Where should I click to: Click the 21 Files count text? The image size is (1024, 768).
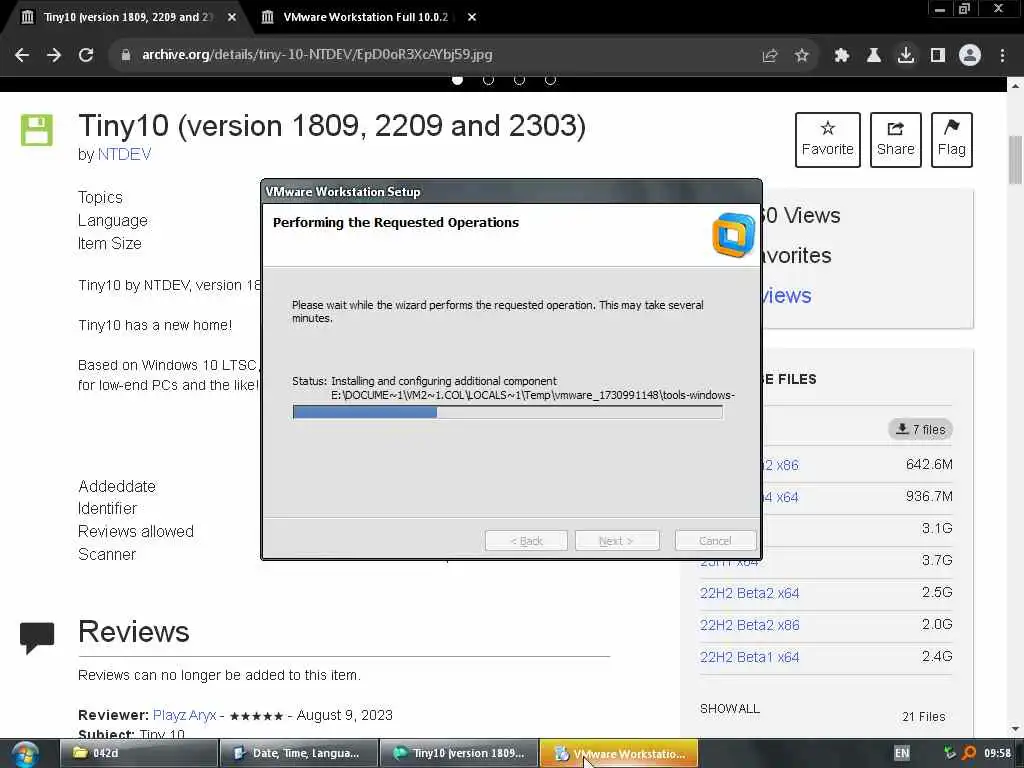point(923,716)
